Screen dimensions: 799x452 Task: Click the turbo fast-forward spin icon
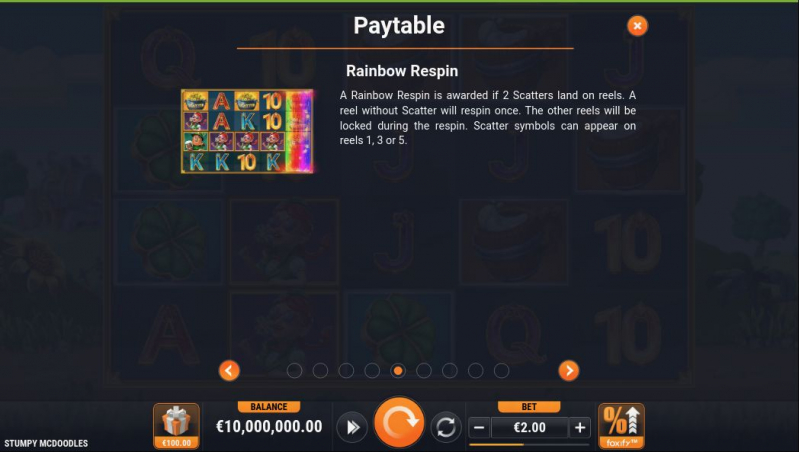click(352, 427)
